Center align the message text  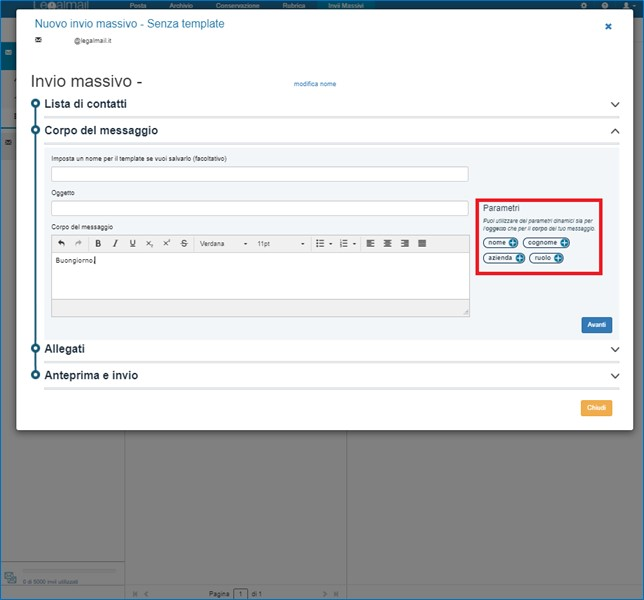(387, 243)
